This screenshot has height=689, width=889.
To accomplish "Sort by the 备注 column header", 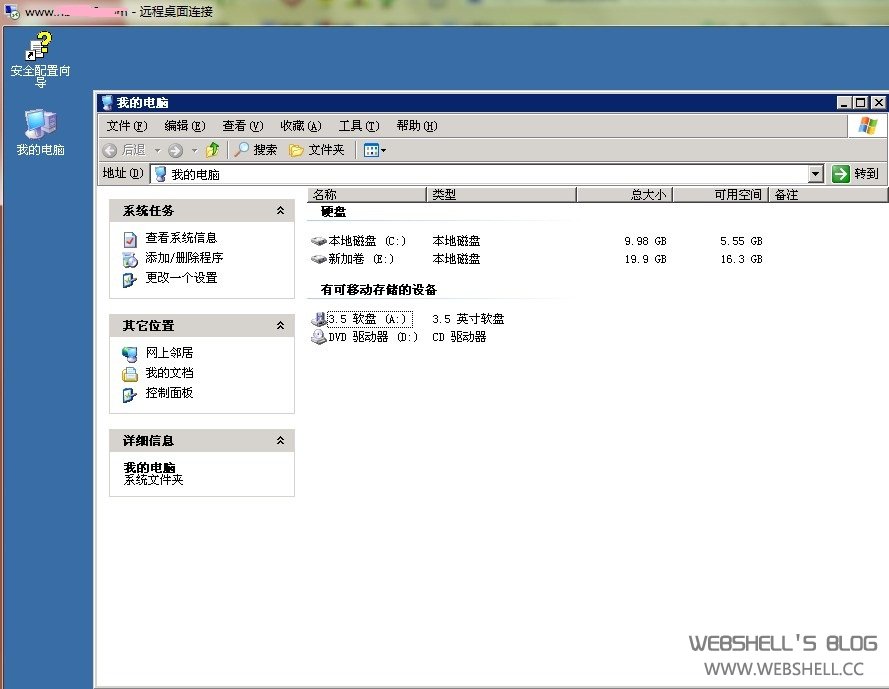I will click(x=828, y=195).
